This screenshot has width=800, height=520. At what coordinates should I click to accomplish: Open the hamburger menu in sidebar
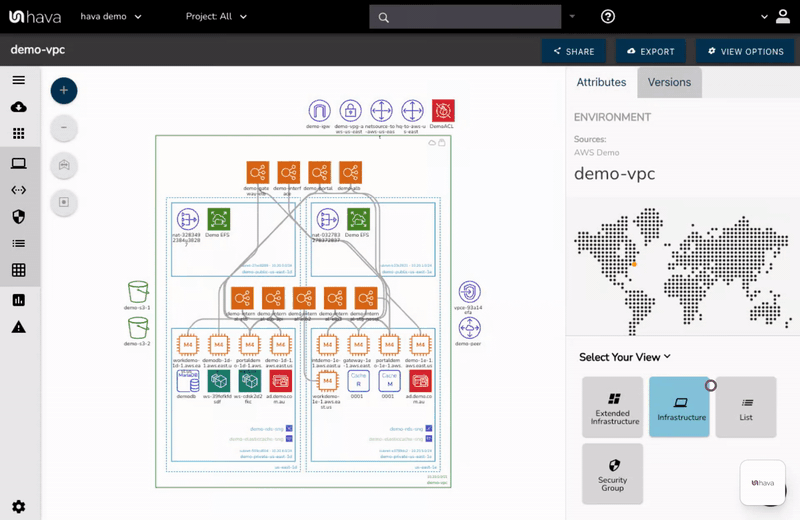pyautogui.click(x=18, y=80)
